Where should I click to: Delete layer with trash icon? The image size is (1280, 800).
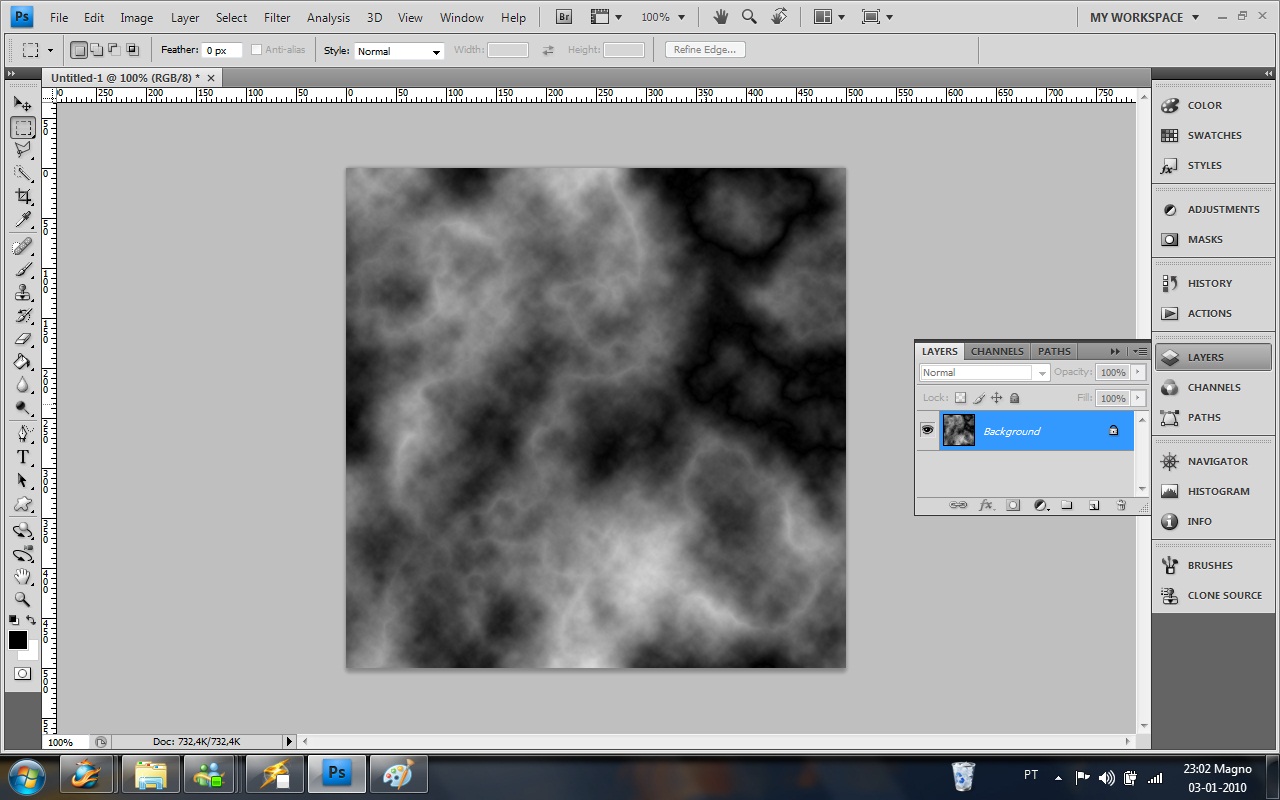[1121, 505]
